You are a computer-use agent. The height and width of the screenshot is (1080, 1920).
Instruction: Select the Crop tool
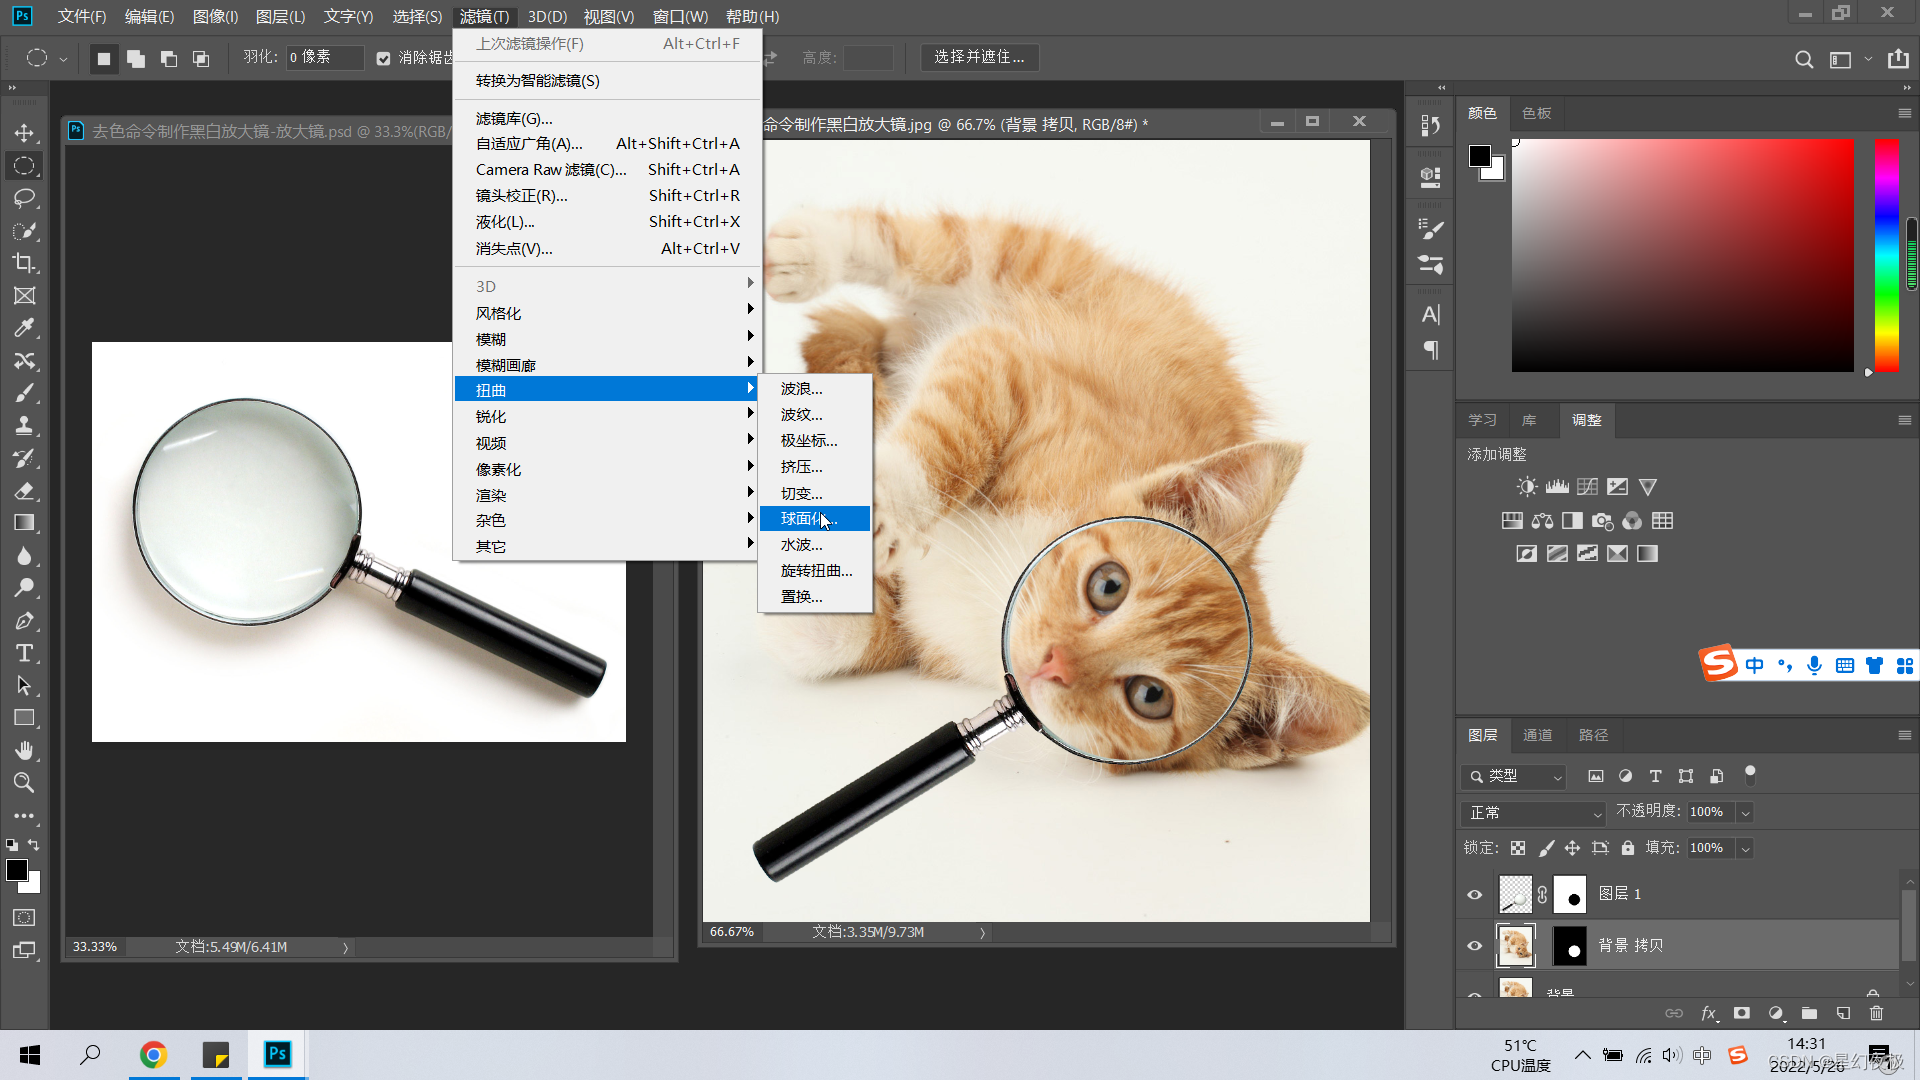(x=24, y=263)
